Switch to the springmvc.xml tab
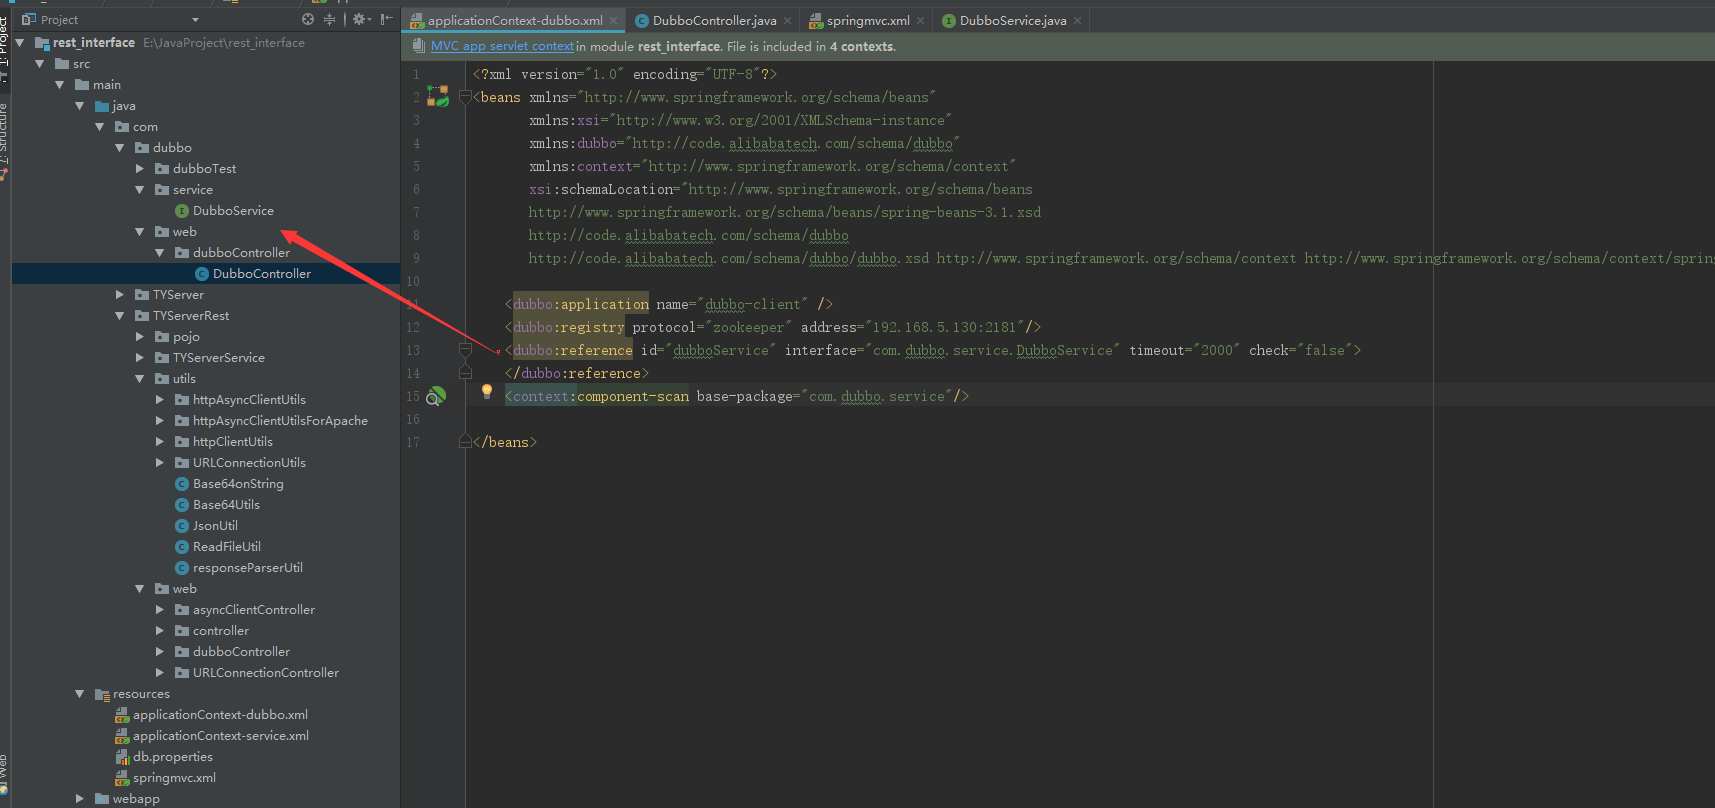 (x=868, y=21)
